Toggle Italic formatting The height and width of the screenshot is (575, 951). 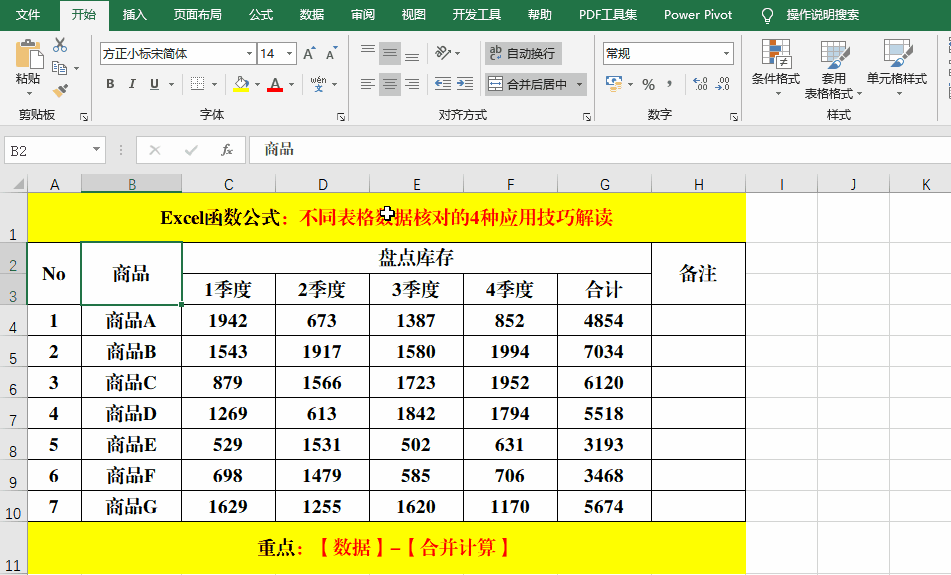pyautogui.click(x=132, y=84)
